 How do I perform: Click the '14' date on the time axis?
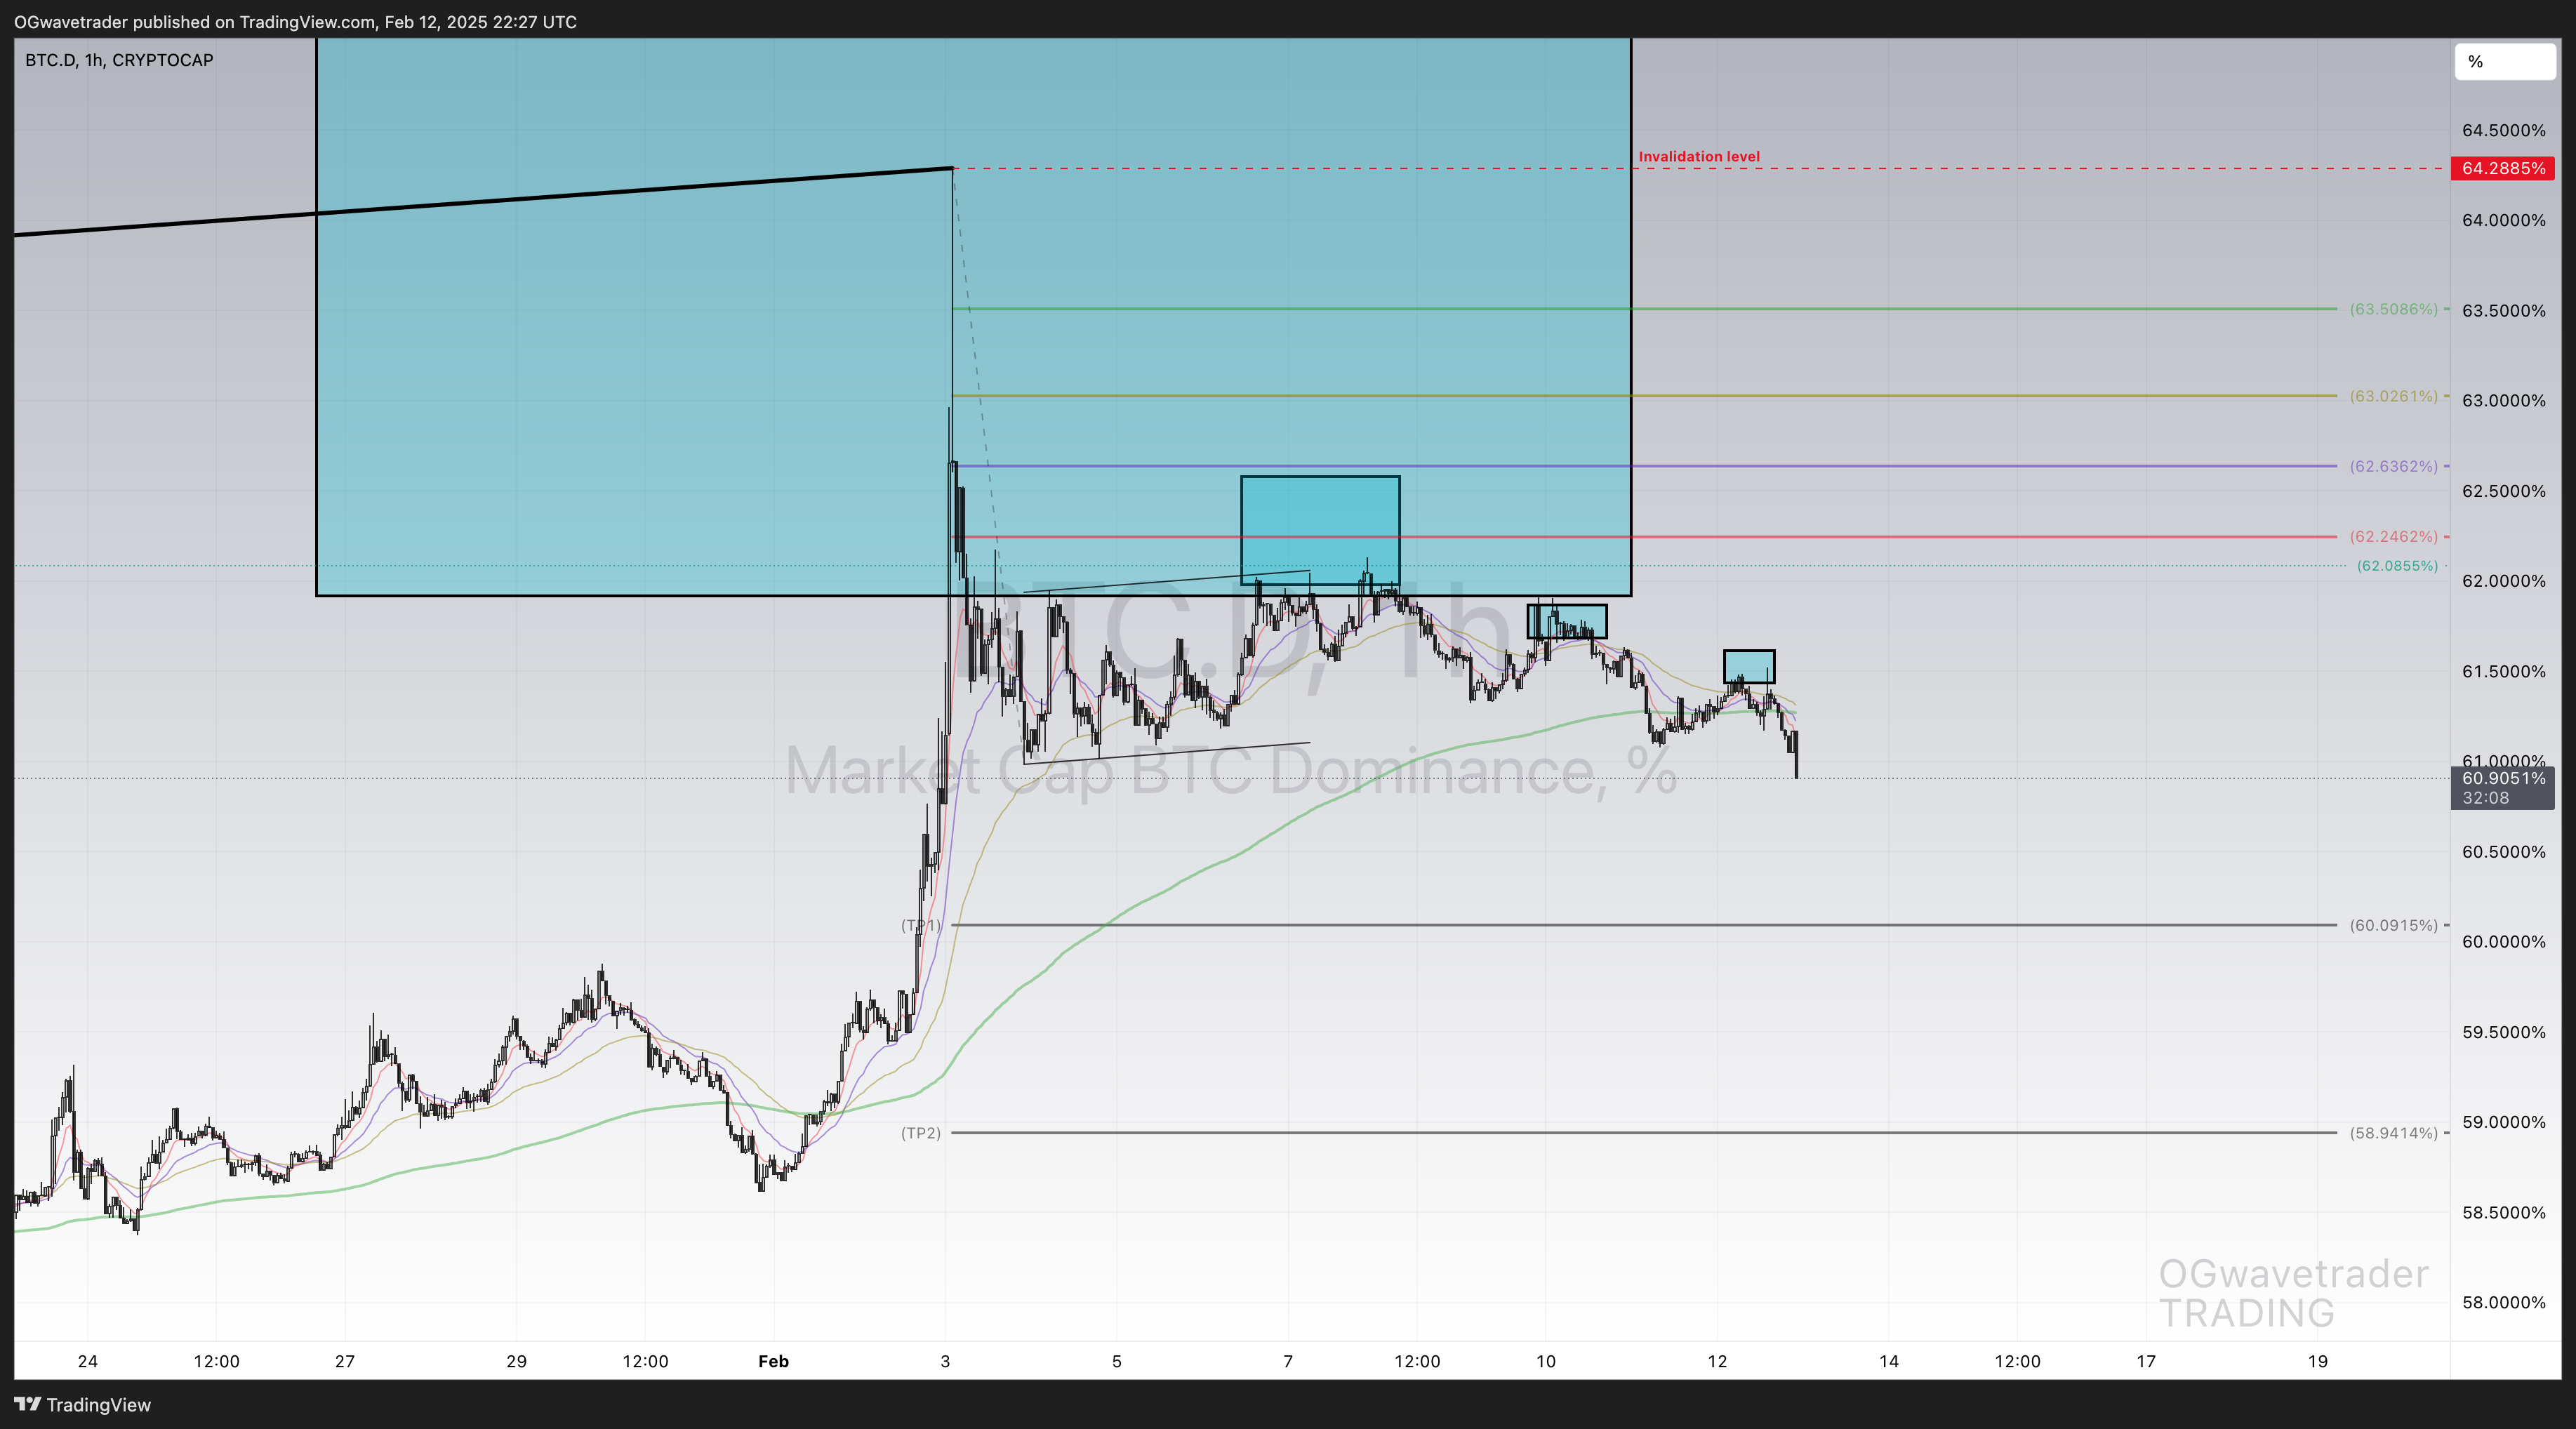coord(1888,1361)
